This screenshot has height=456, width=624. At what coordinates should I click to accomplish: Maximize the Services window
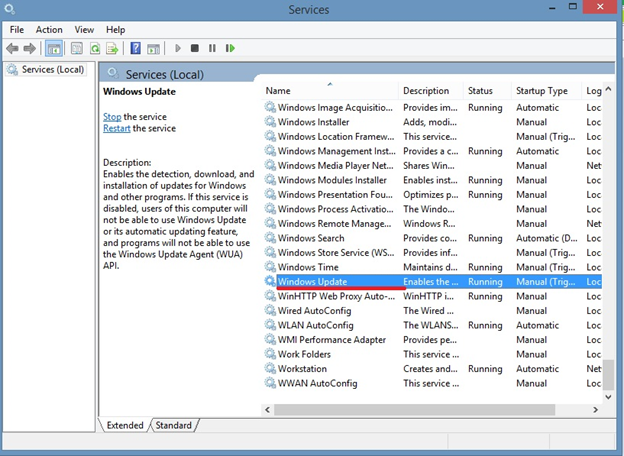point(572,7)
